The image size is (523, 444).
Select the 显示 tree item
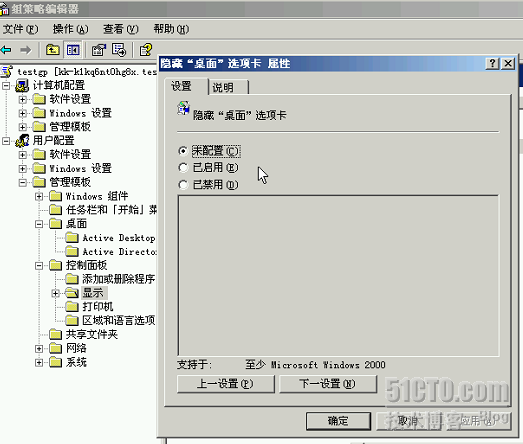coord(93,293)
